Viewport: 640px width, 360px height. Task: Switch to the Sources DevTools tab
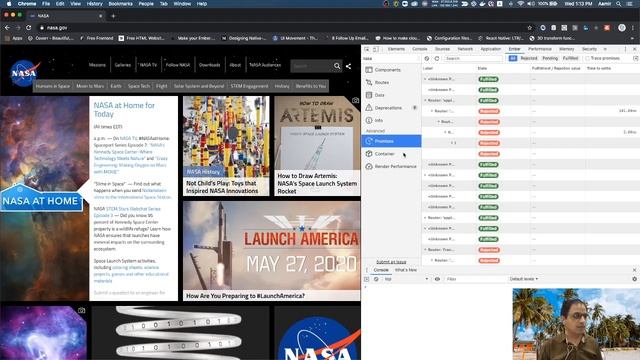pos(442,49)
